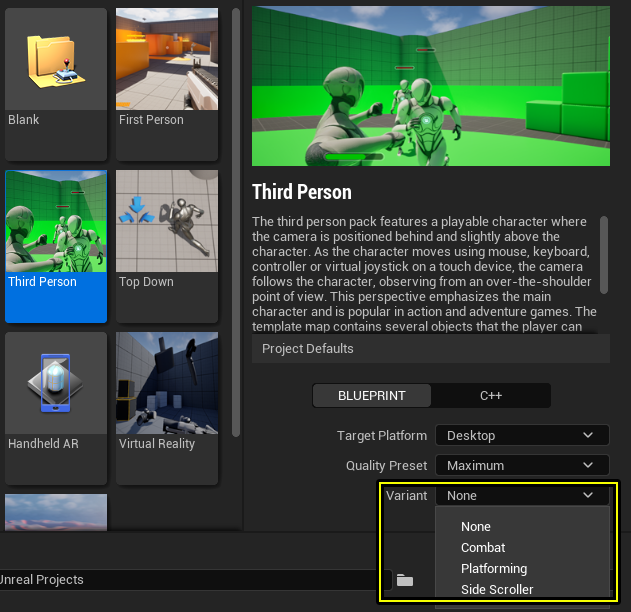
Task: Click the template list scrollbar
Action: point(236,223)
